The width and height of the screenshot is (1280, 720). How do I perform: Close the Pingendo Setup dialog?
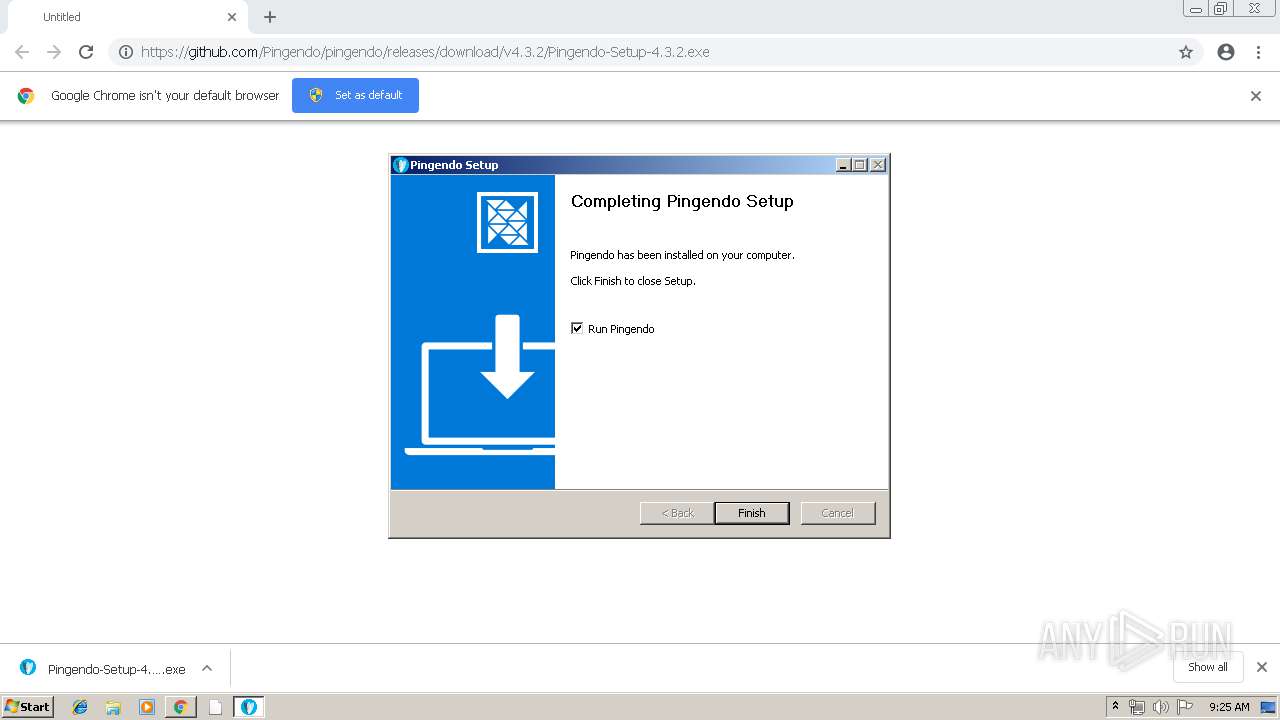[x=878, y=165]
